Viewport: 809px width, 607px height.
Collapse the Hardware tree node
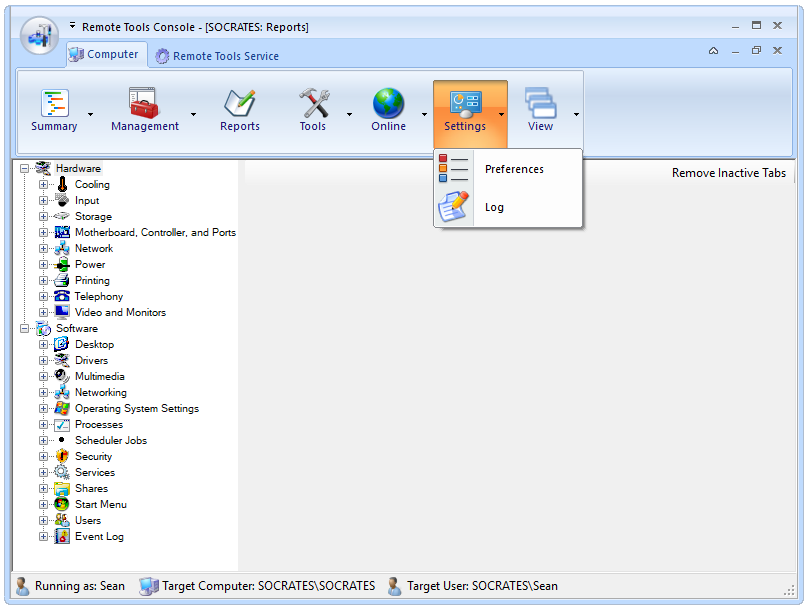[x=24, y=168]
